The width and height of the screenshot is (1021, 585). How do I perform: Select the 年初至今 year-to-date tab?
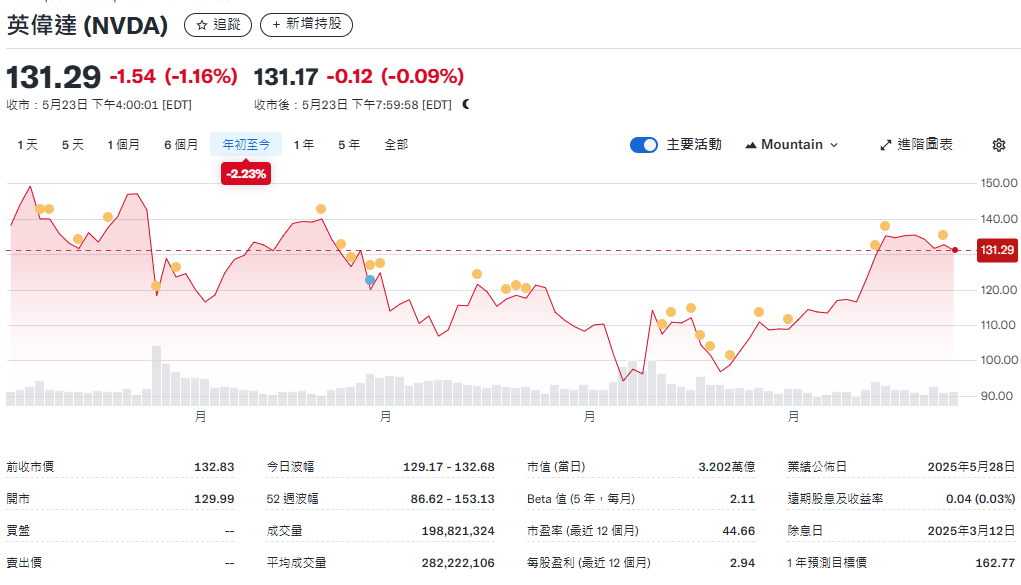[246, 145]
